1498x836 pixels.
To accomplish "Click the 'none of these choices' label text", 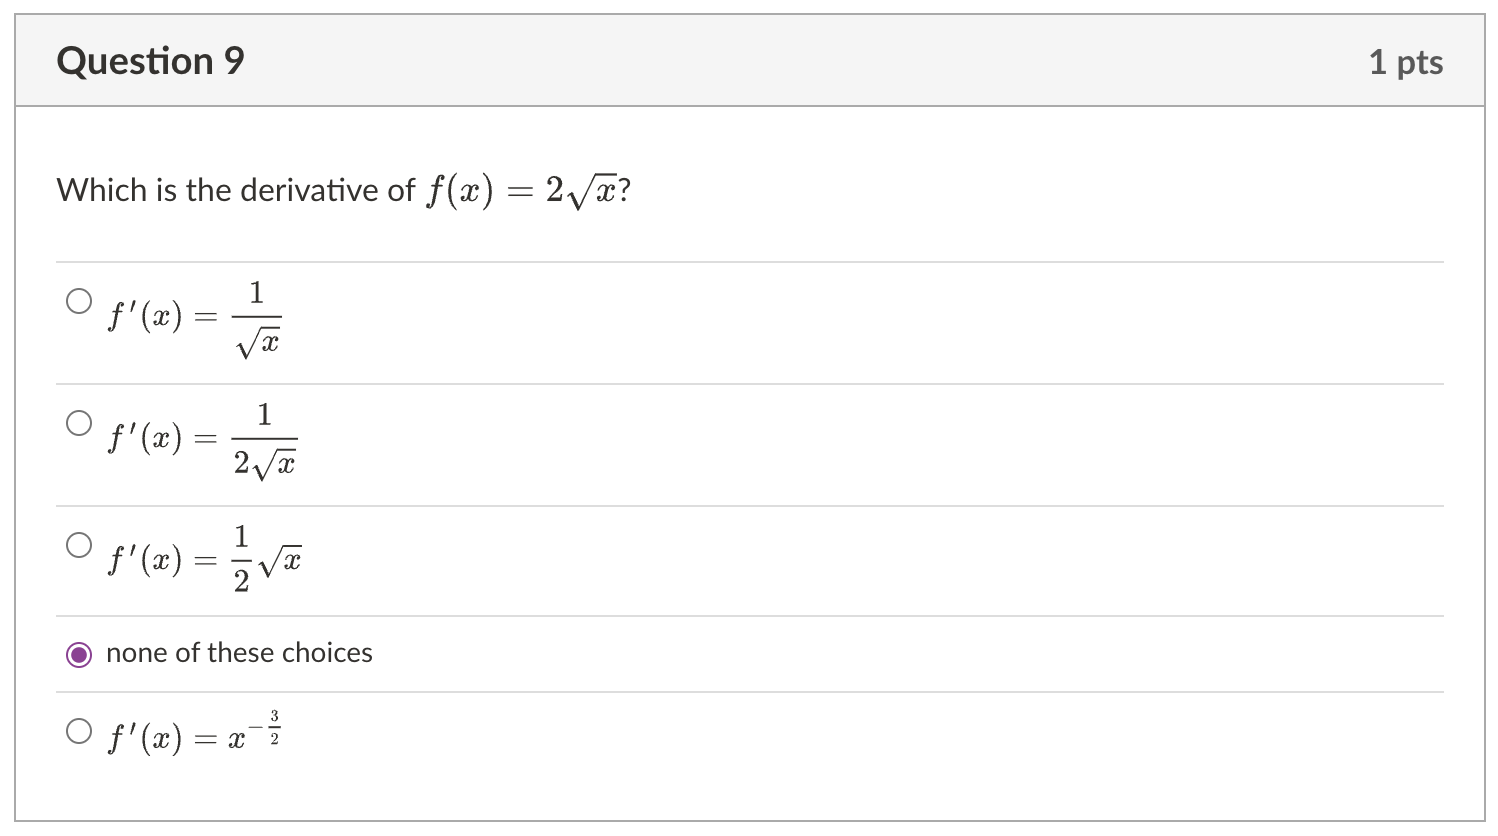I will [x=239, y=653].
